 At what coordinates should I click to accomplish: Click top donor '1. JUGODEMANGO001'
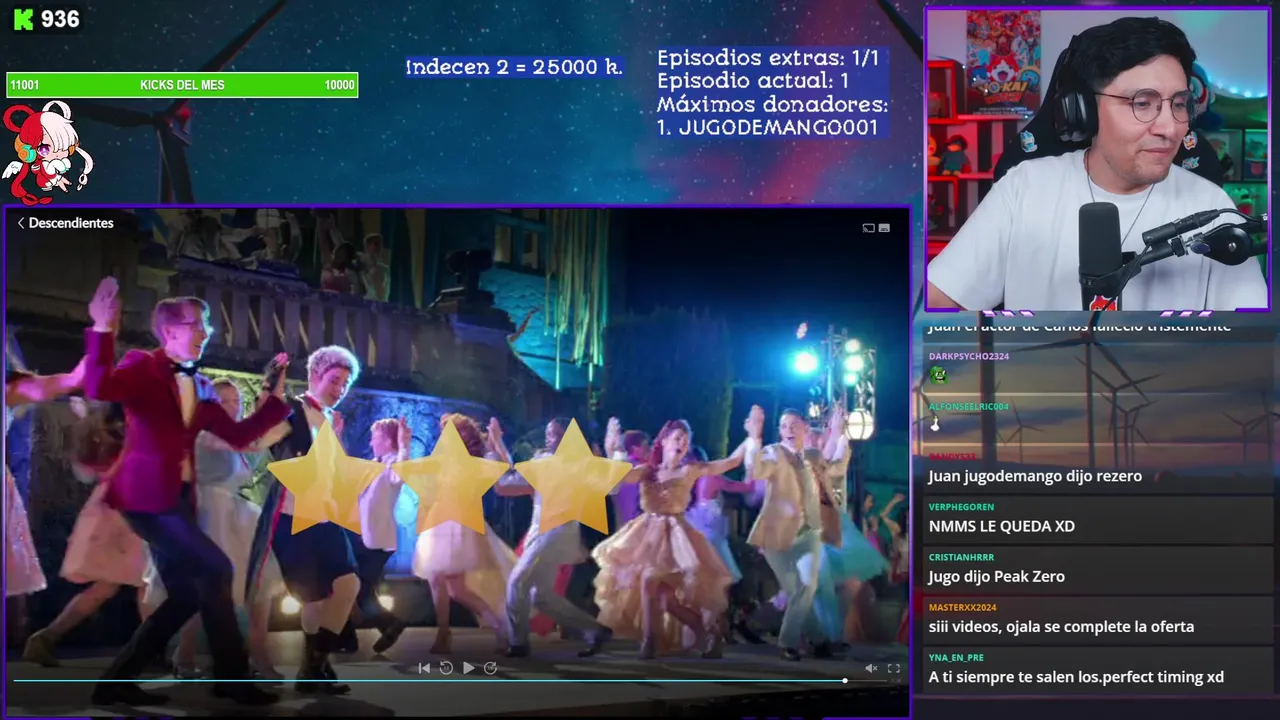(767, 127)
